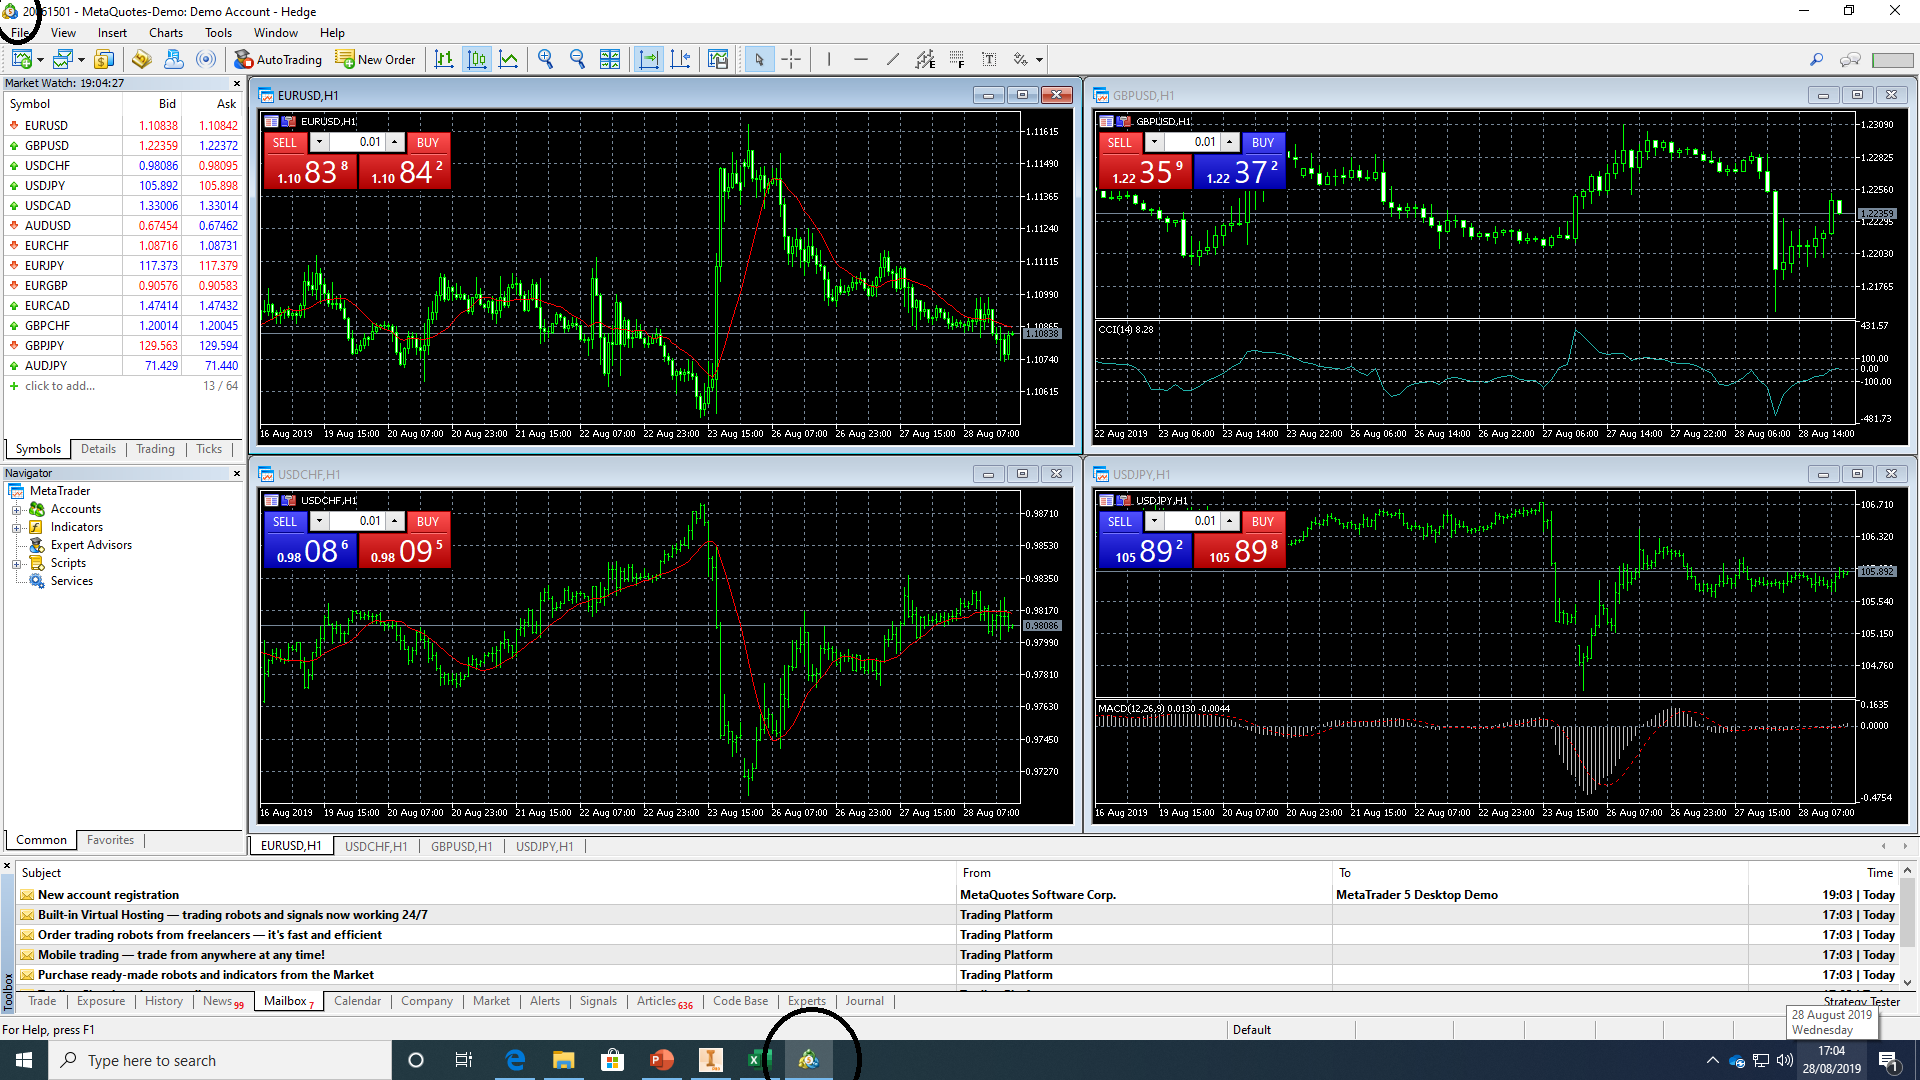Open the Tools menu
This screenshot has height=1080, width=1920.
coord(218,33)
